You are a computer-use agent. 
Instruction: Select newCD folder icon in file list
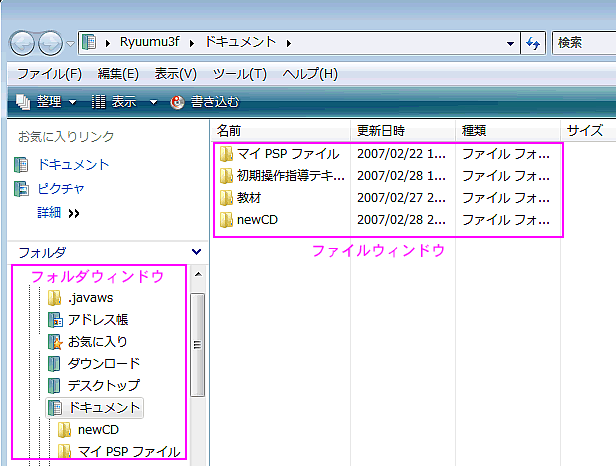coord(226,220)
